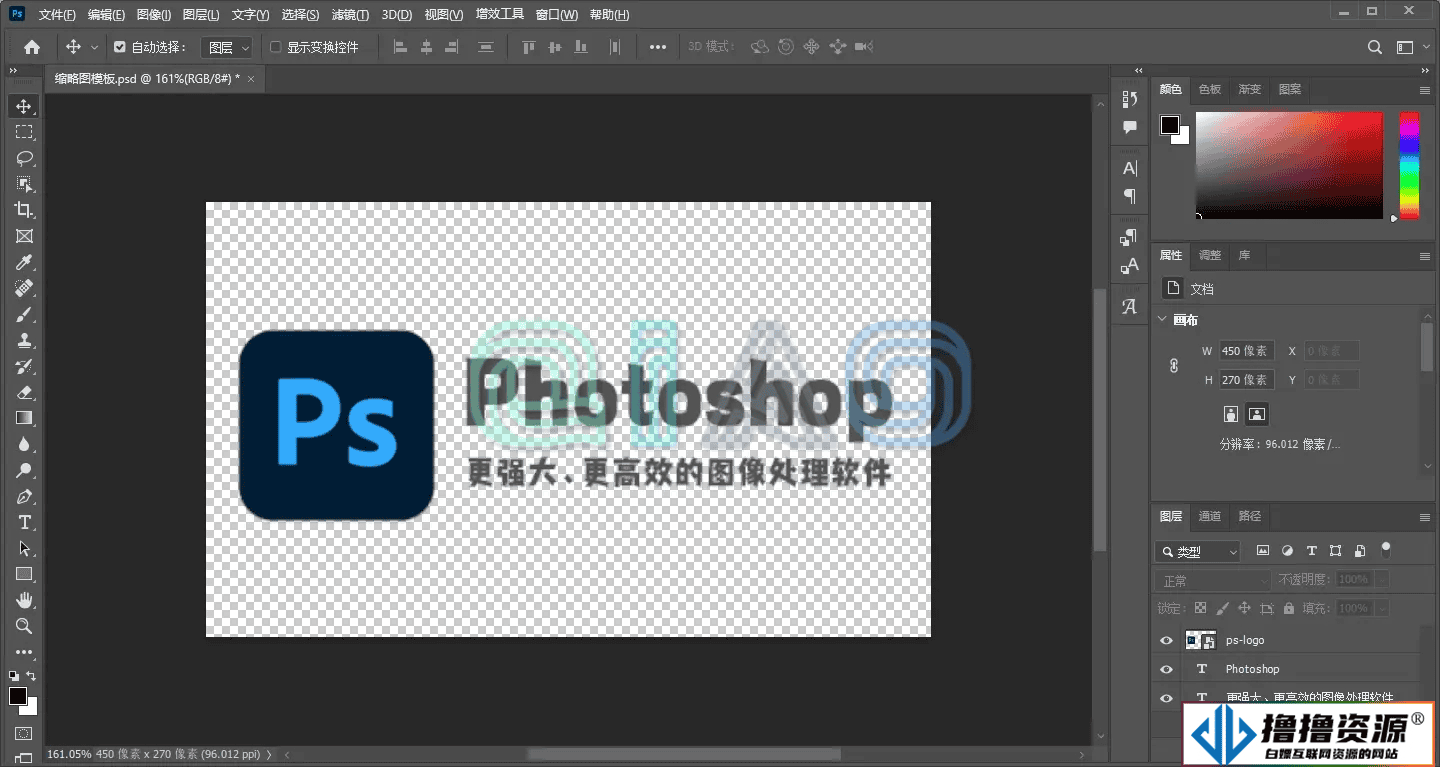Viewport: 1440px width, 767px height.
Task: Select the Pen tool
Action: 24,496
